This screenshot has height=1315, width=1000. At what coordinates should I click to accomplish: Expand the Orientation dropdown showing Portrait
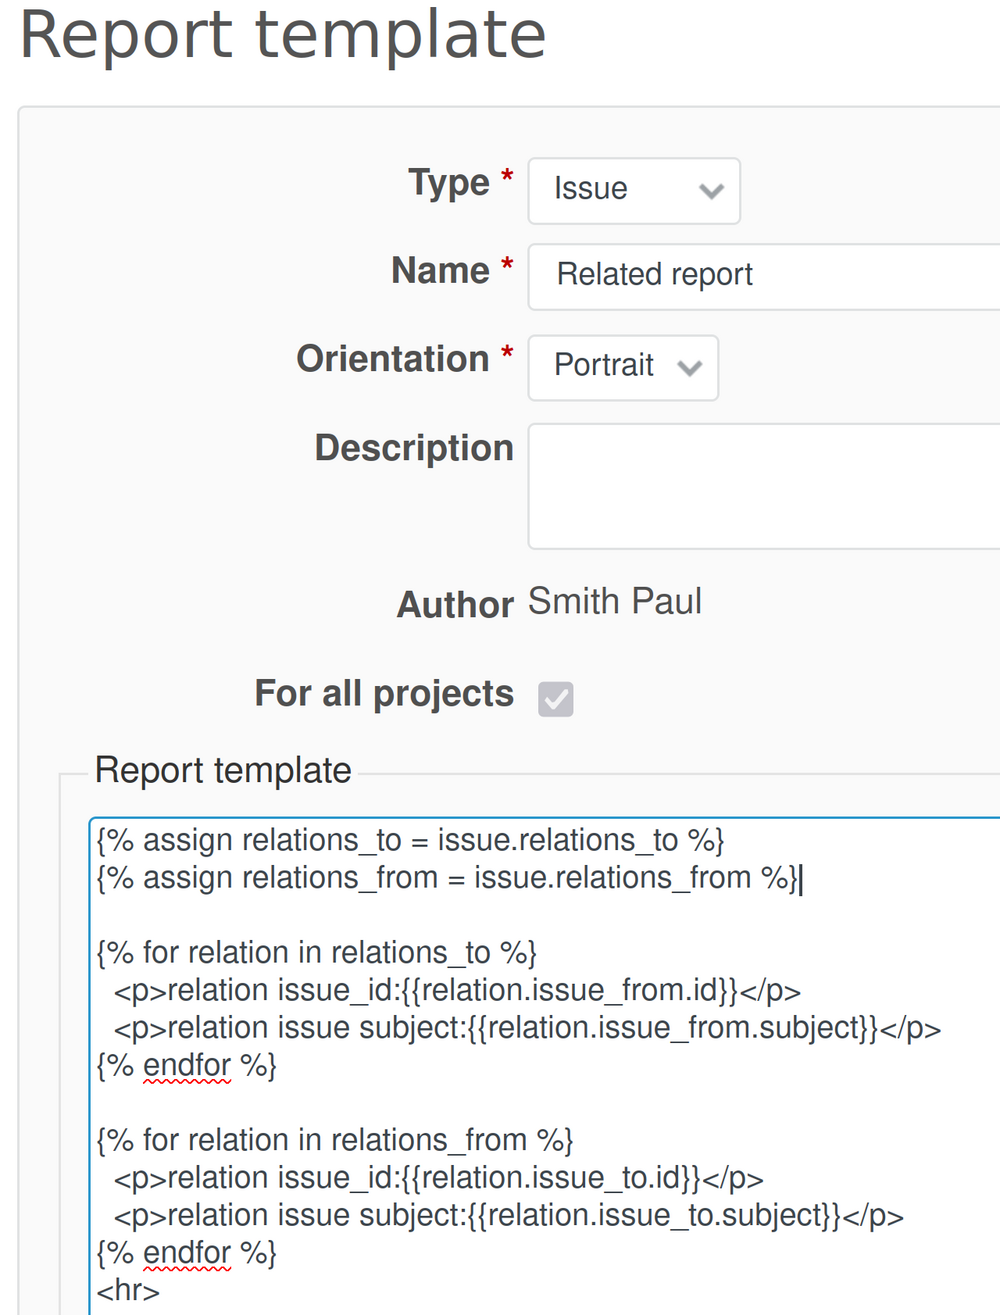(x=622, y=368)
